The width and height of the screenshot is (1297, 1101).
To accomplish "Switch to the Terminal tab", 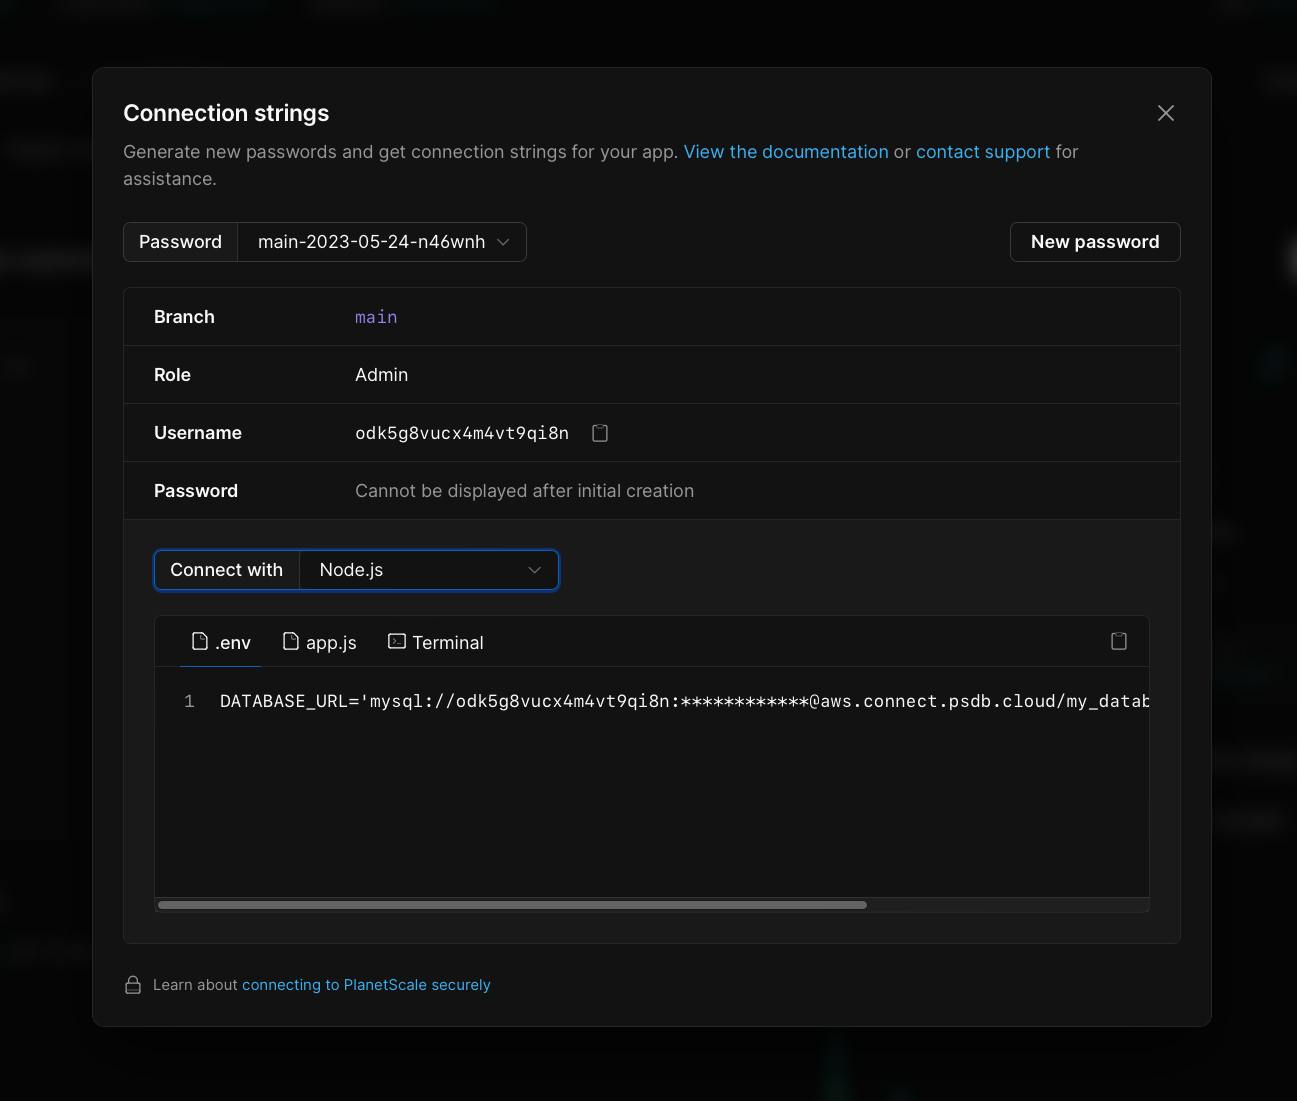I will coord(436,642).
